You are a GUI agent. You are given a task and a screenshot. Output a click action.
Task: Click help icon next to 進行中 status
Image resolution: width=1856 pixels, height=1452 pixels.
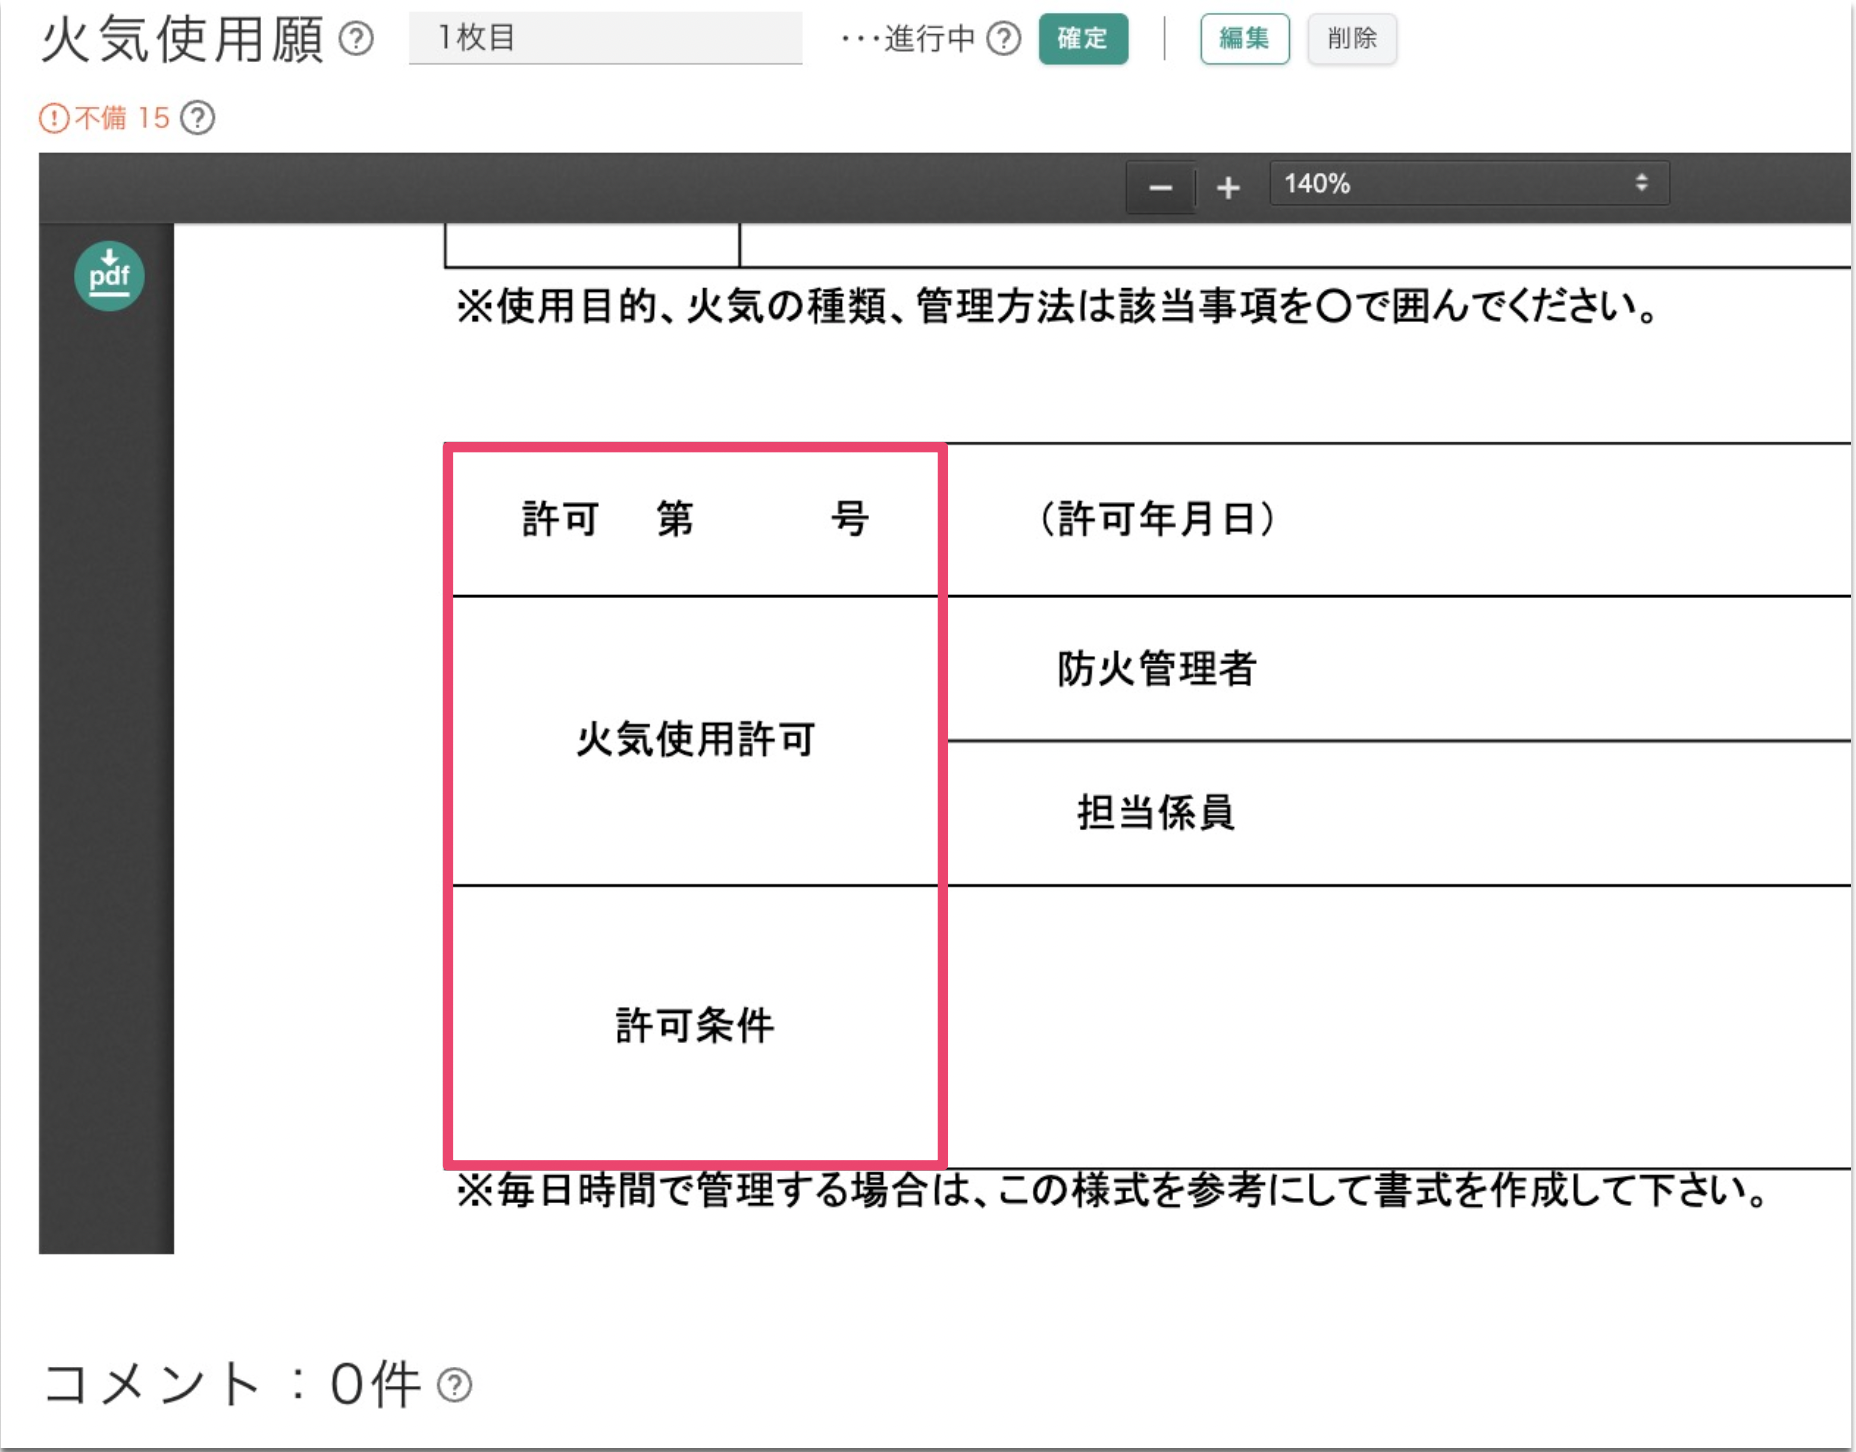pyautogui.click(x=1003, y=40)
